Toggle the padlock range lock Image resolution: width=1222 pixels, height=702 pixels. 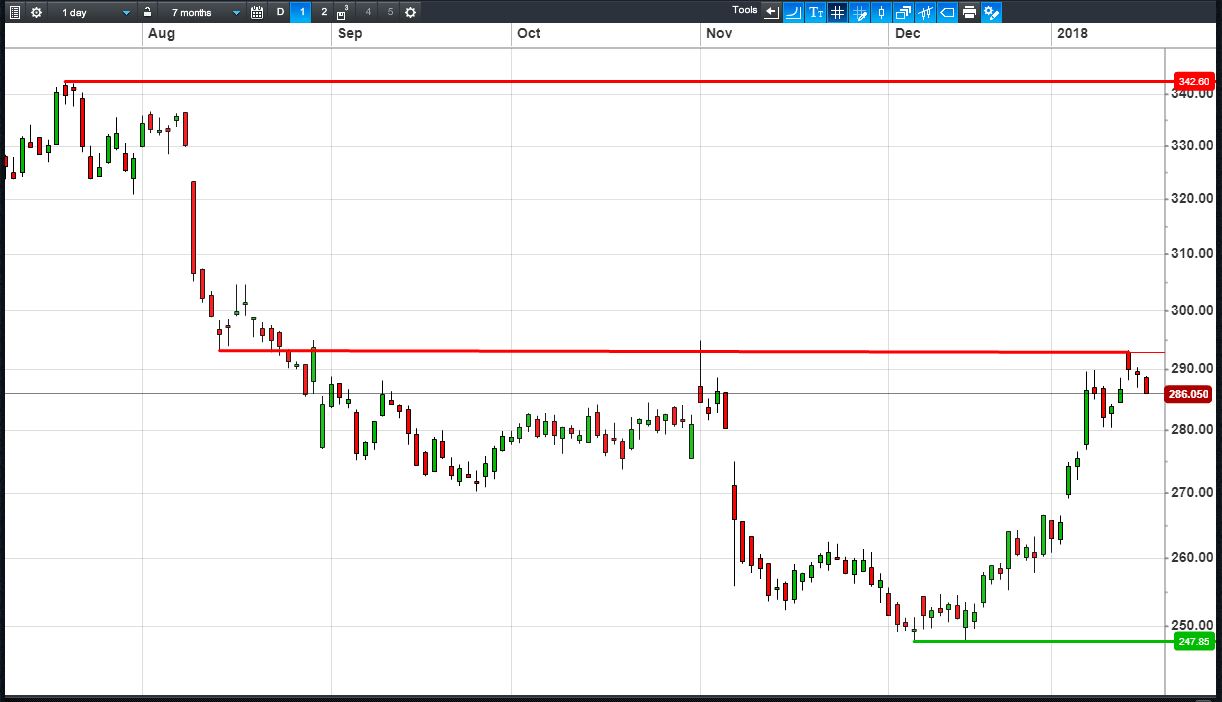pos(148,12)
